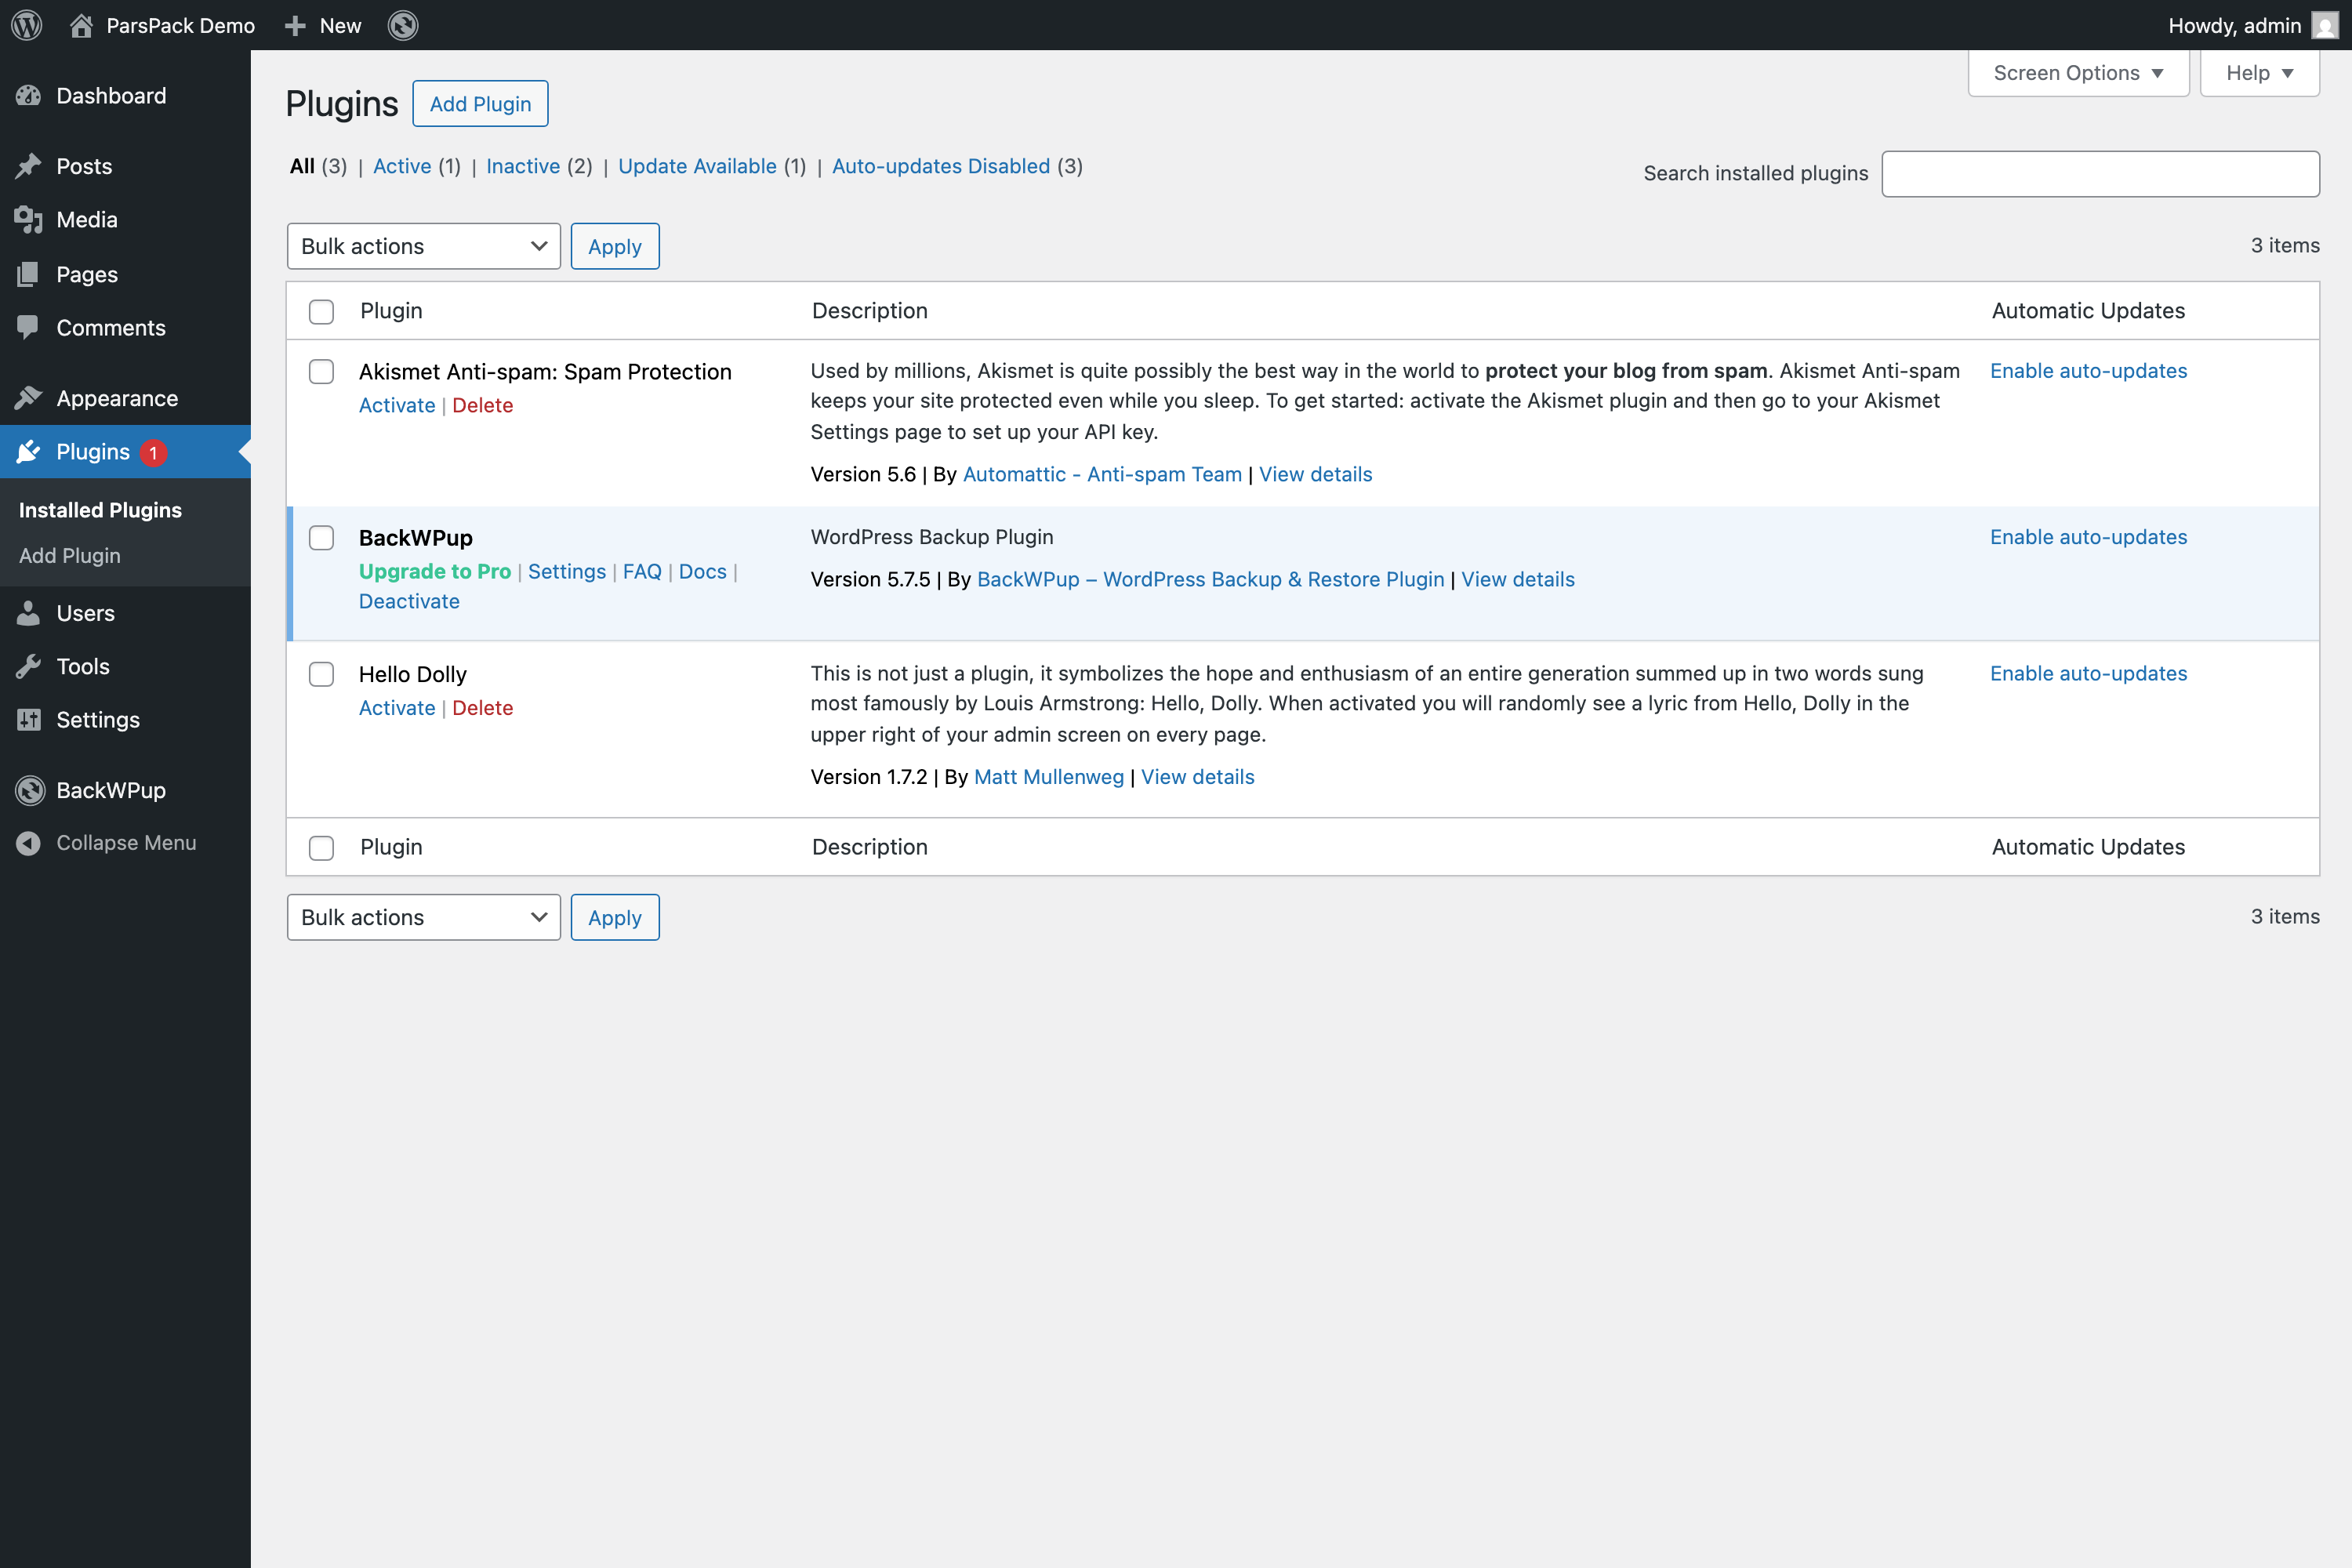Expand Screen Options panel
Viewport: 2352px width, 1568px height.
2078,73
